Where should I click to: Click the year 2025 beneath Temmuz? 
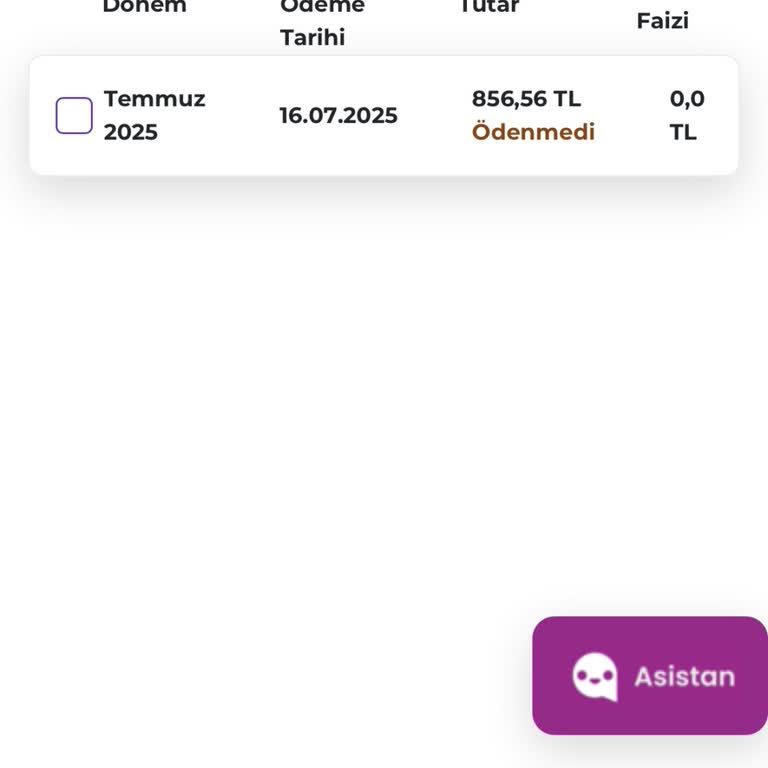pos(131,132)
